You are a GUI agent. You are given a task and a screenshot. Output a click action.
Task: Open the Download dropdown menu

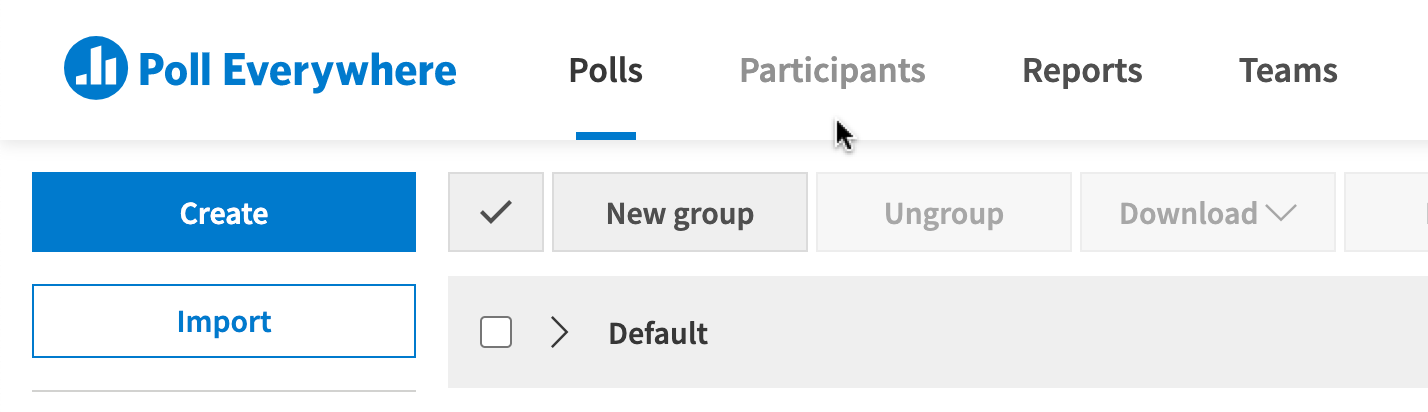tap(1208, 212)
